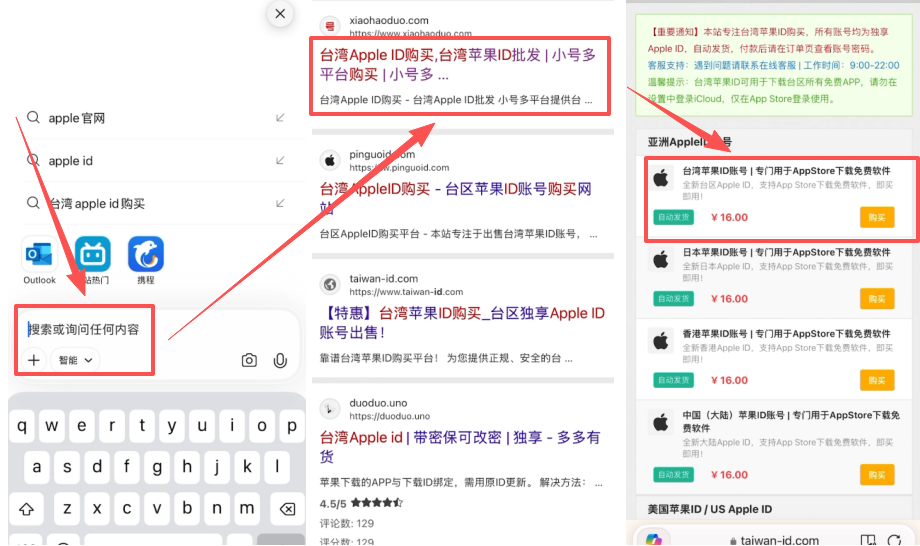Open camera search icon
920x546 pixels.
(x=249, y=360)
